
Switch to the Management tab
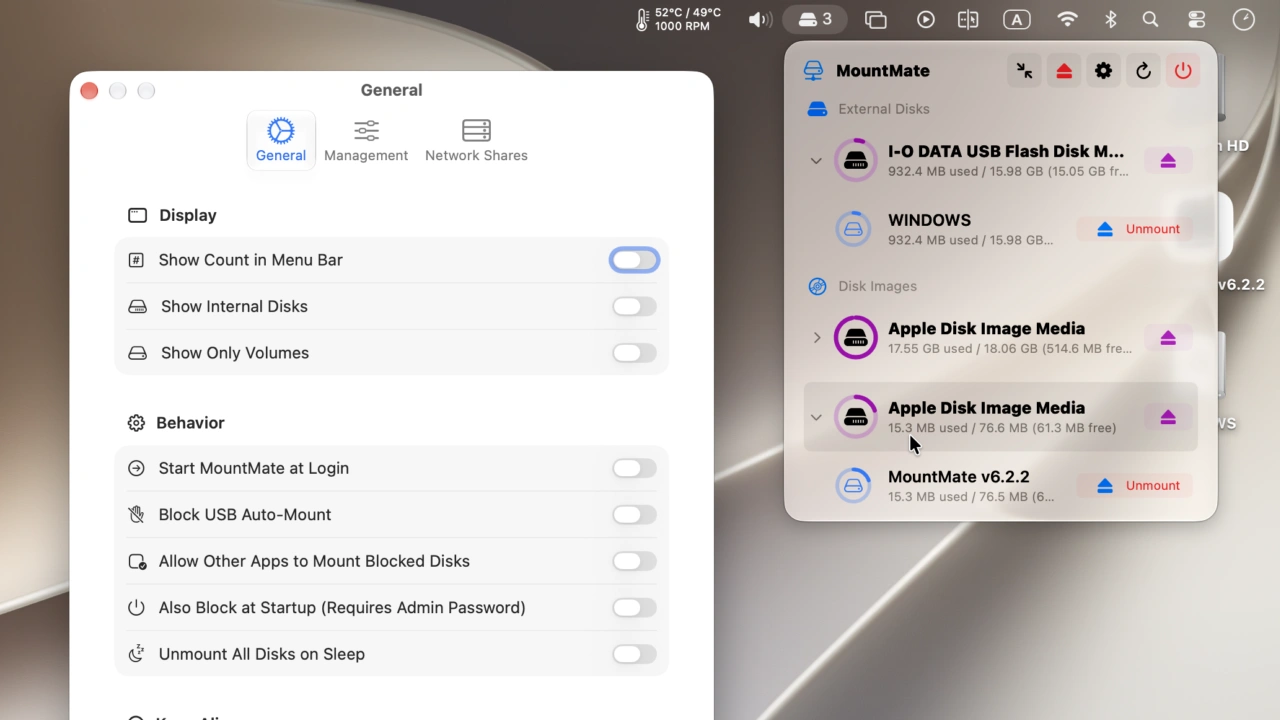[x=366, y=139]
